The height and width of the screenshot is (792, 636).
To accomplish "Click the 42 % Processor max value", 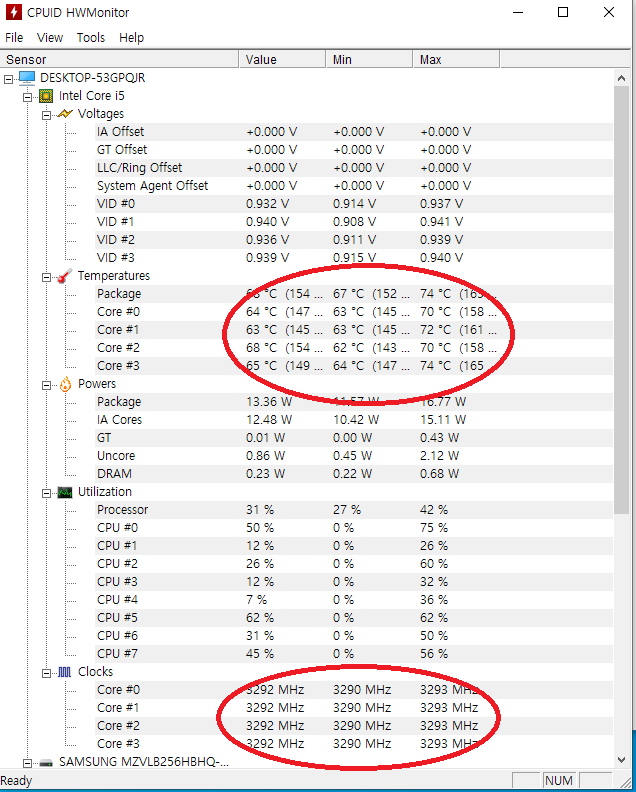I will coord(434,510).
